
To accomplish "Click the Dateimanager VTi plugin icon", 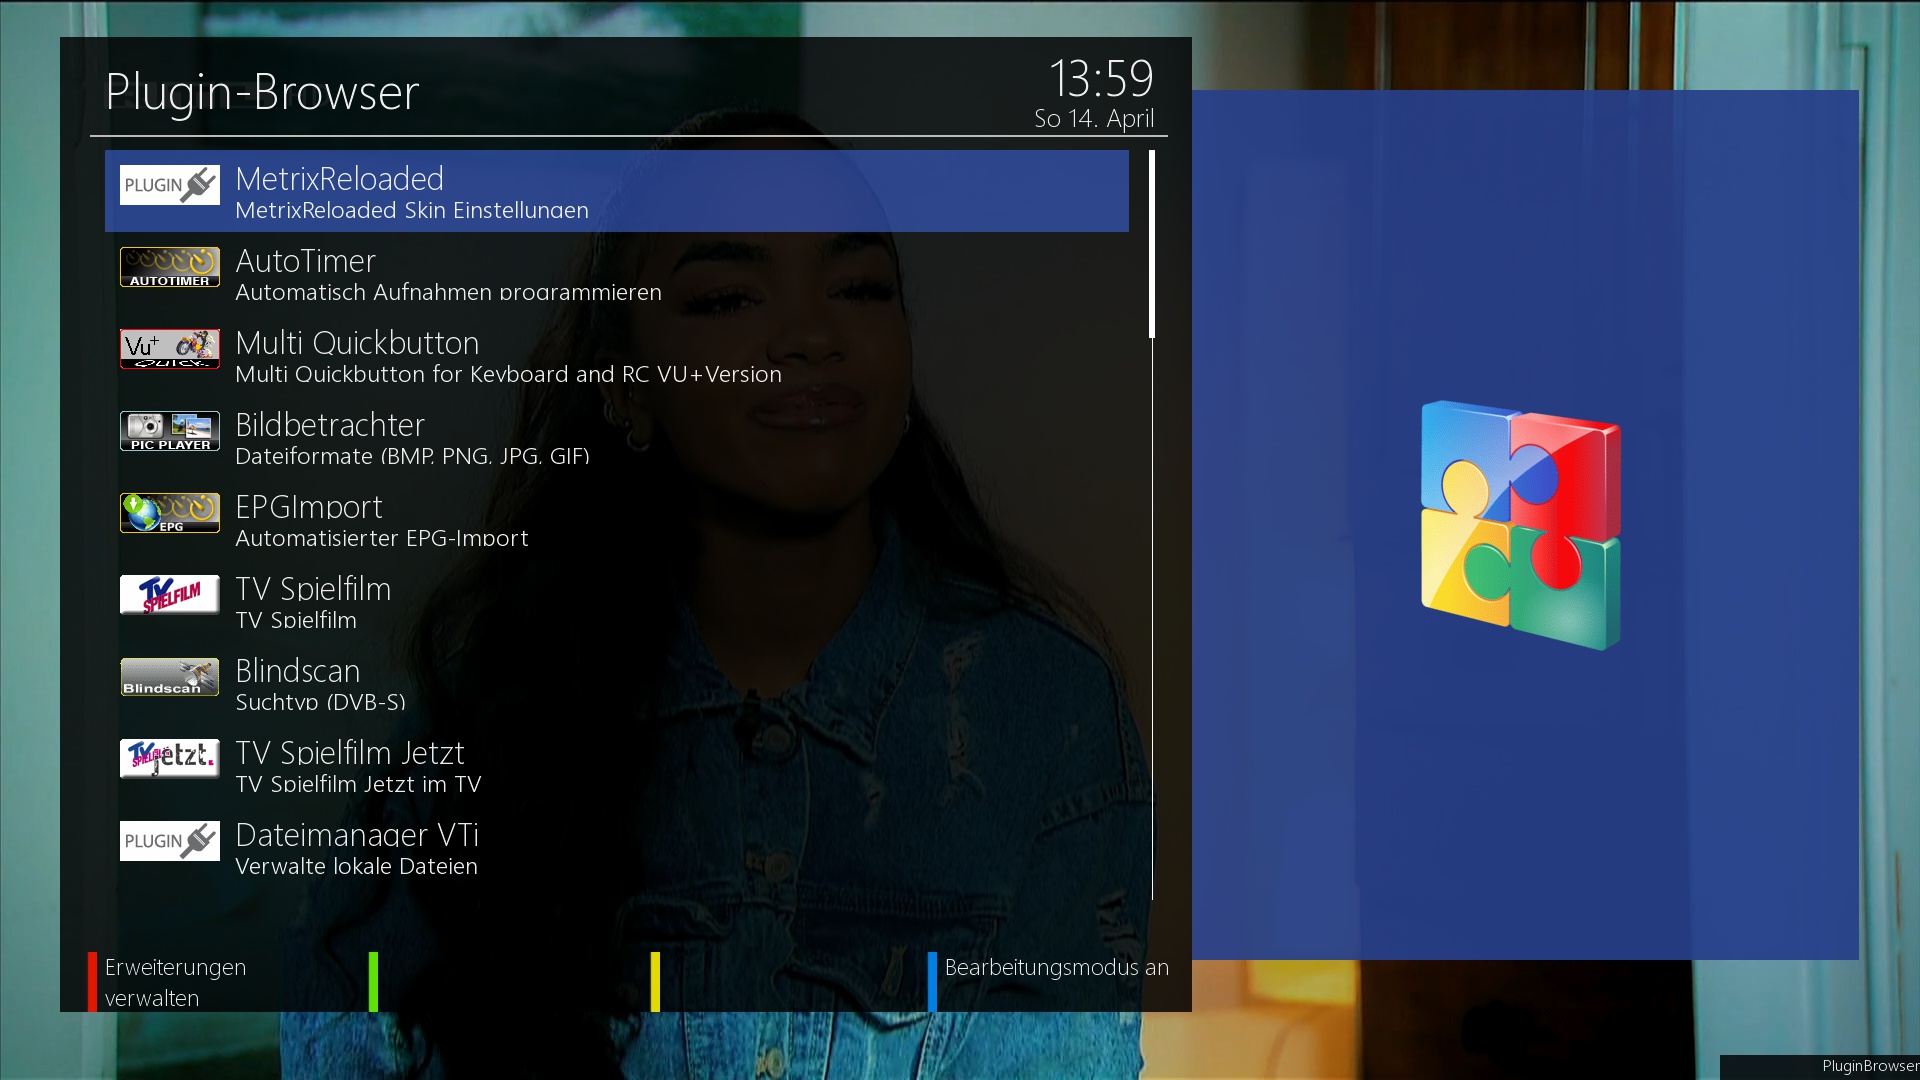I will pyautogui.click(x=169, y=841).
